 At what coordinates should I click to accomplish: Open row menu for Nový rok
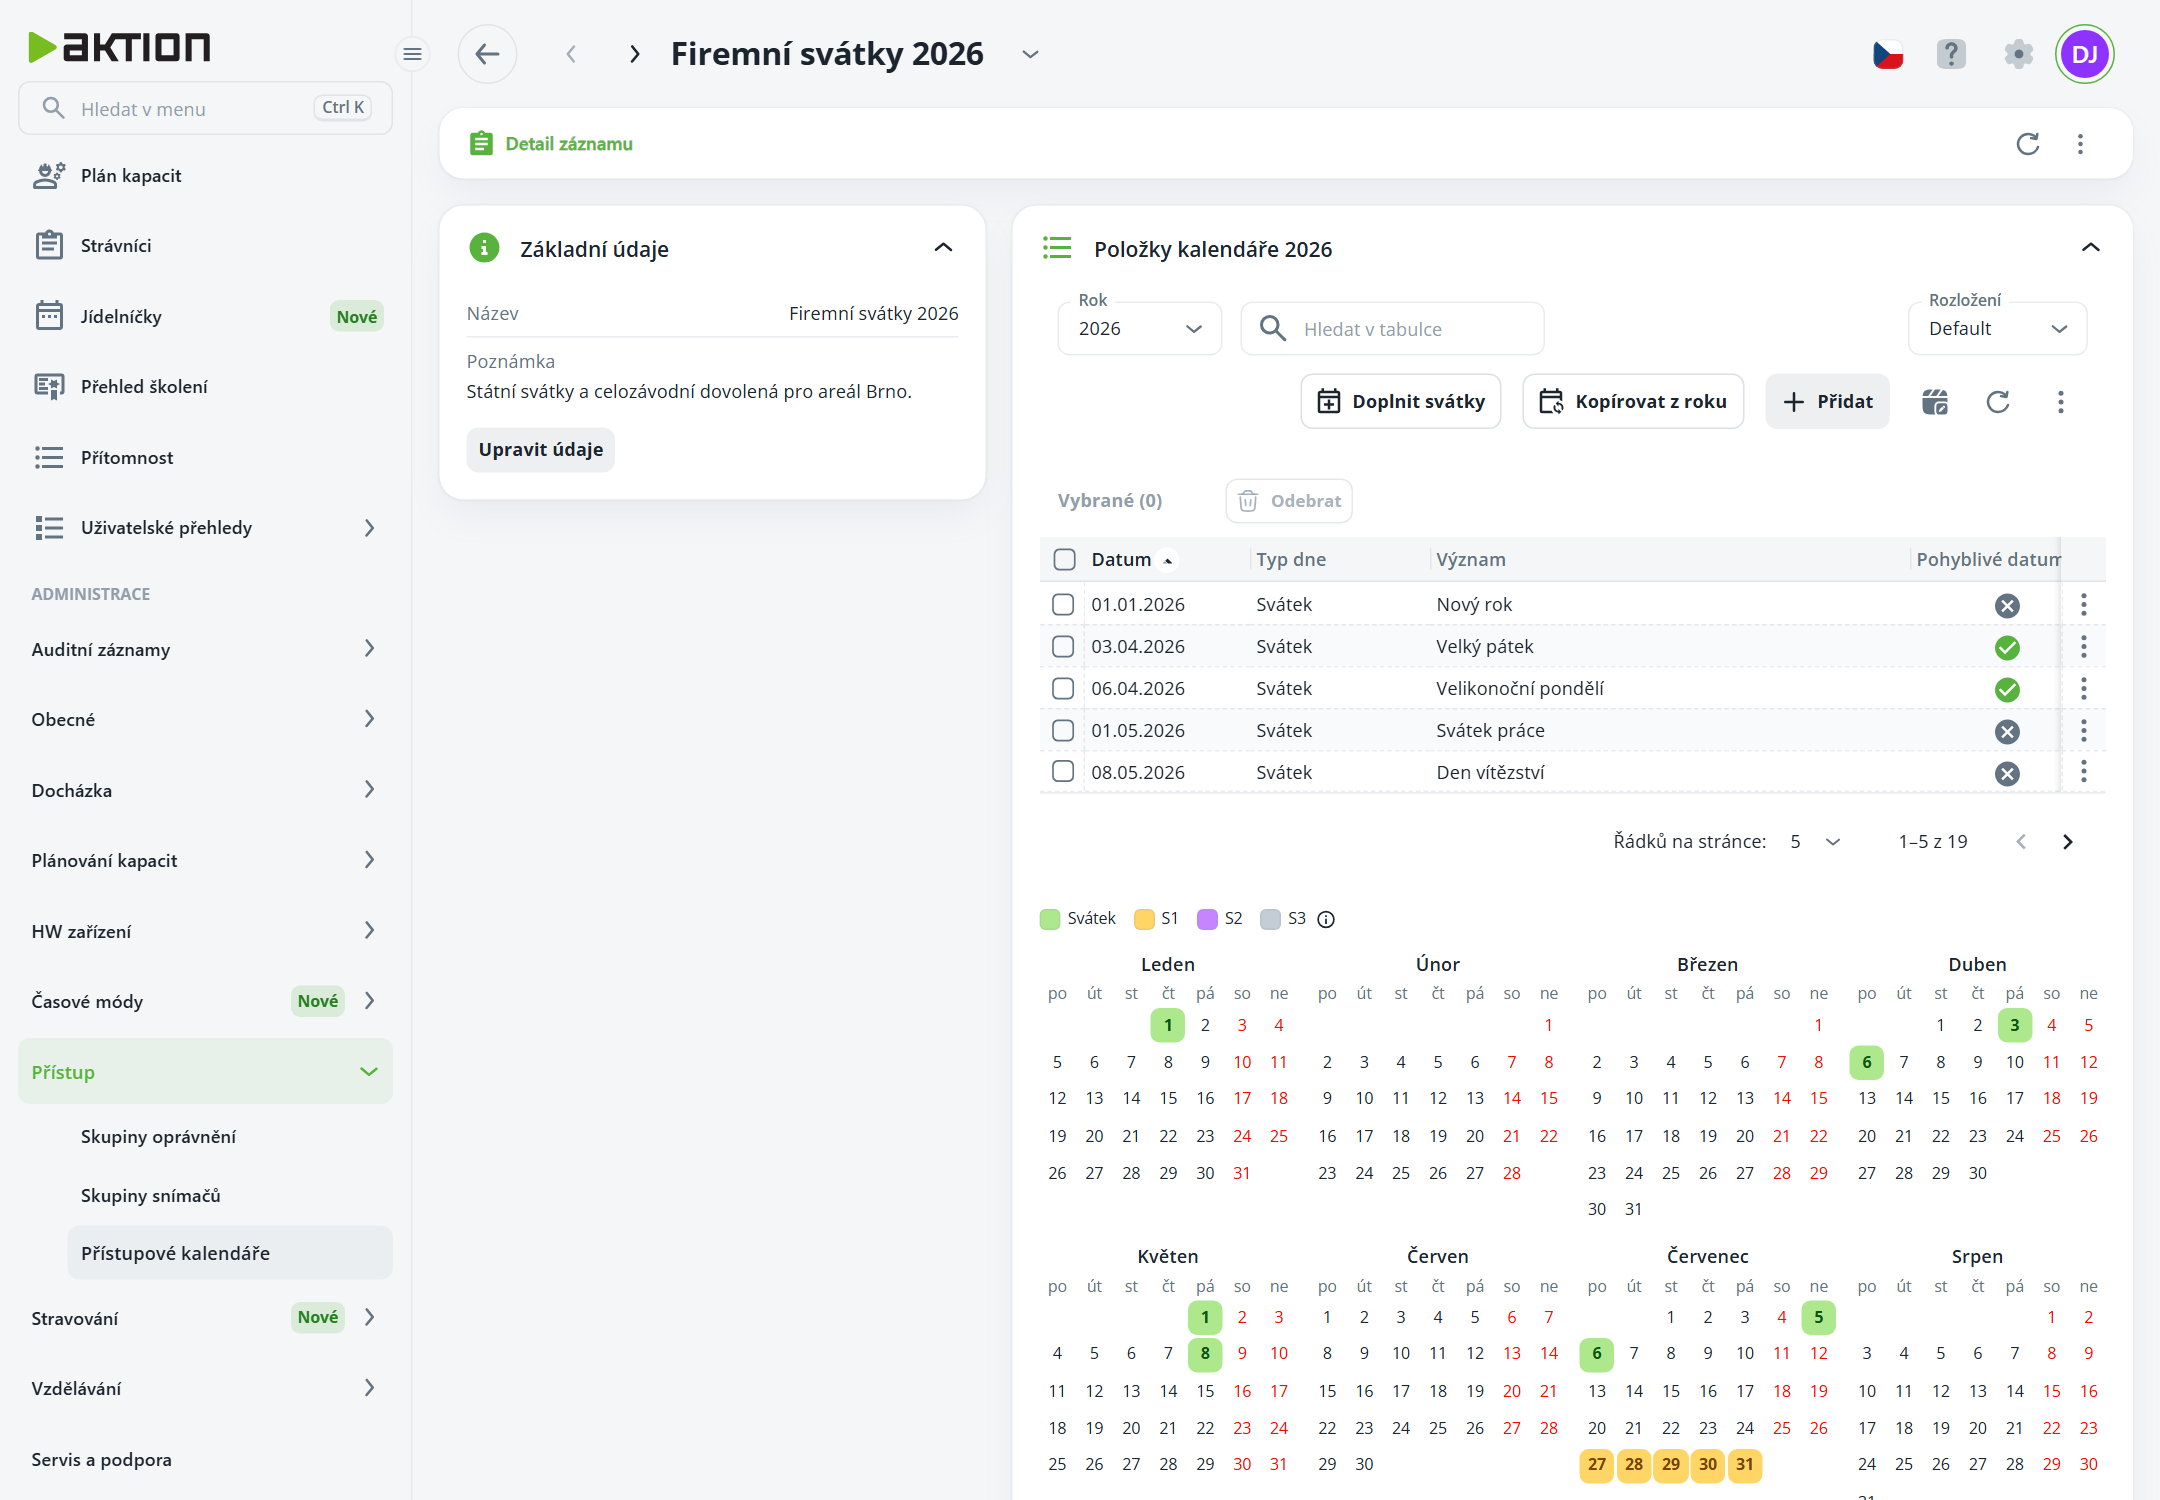(2083, 604)
